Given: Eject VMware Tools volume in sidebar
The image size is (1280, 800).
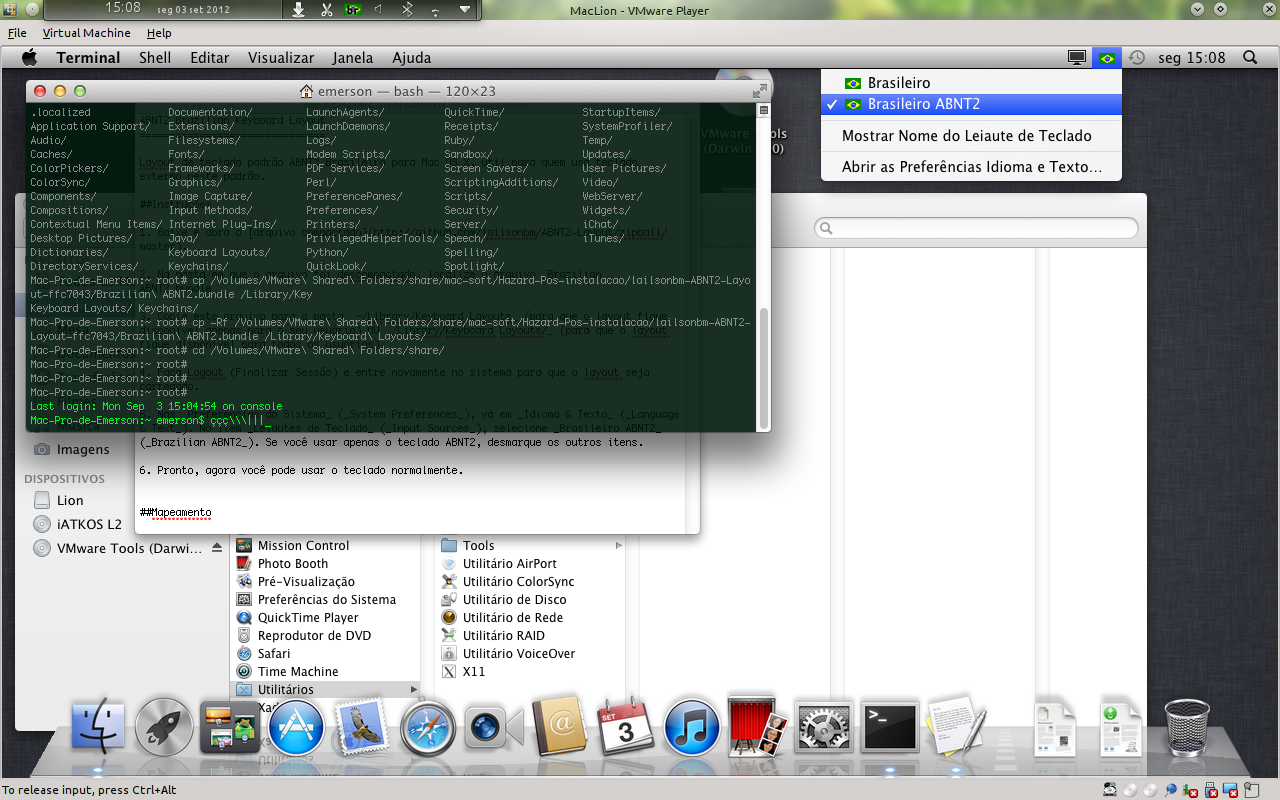Looking at the screenshot, I should [217, 548].
